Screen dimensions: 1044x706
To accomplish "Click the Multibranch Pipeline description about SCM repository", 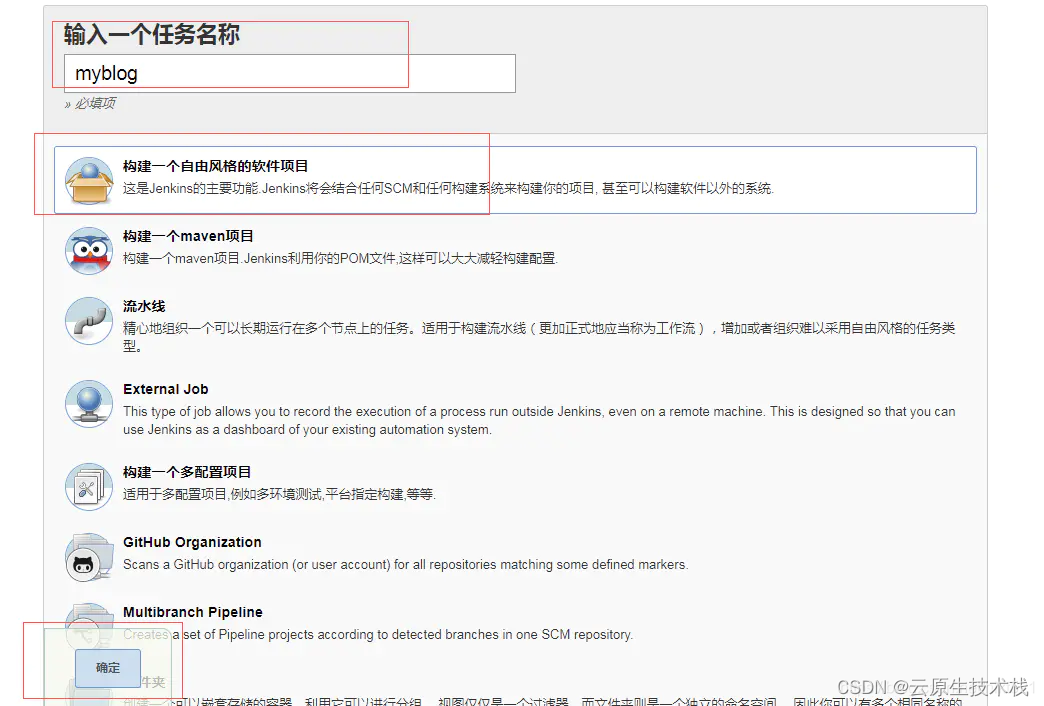I will 378,635.
